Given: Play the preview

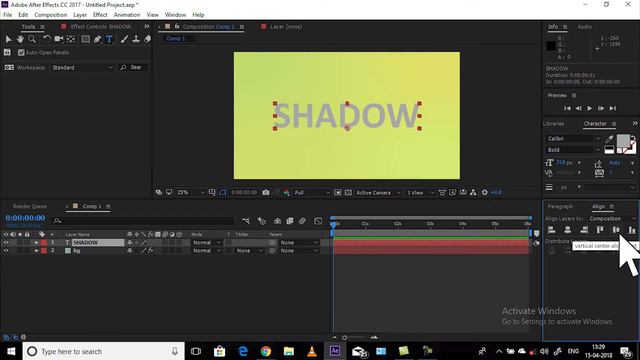Looking at the screenshot, I should [589, 108].
